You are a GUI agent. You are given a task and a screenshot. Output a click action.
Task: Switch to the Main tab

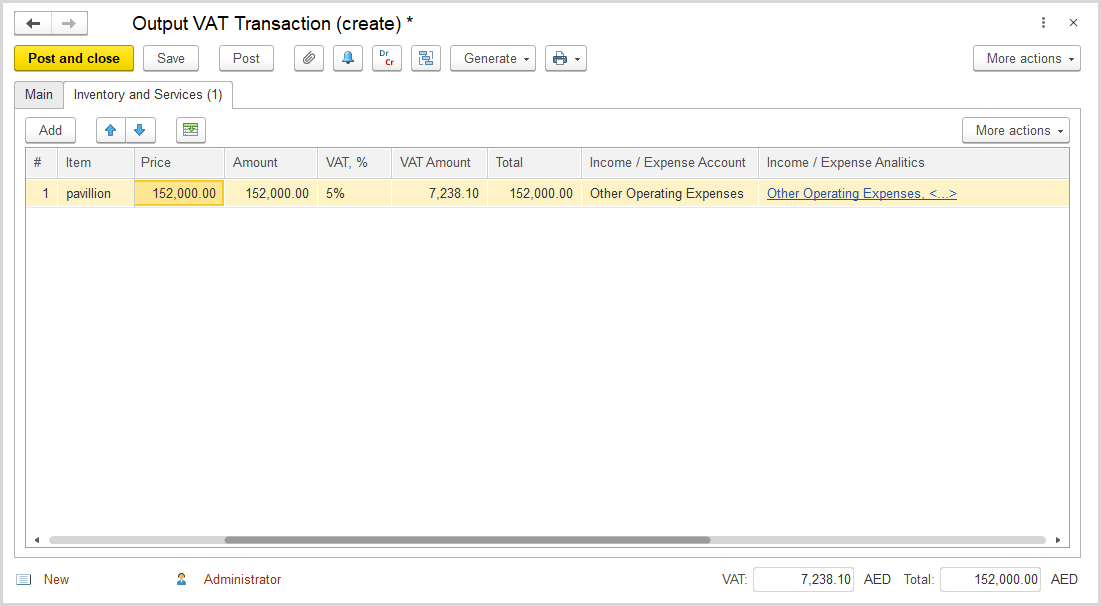(x=39, y=95)
